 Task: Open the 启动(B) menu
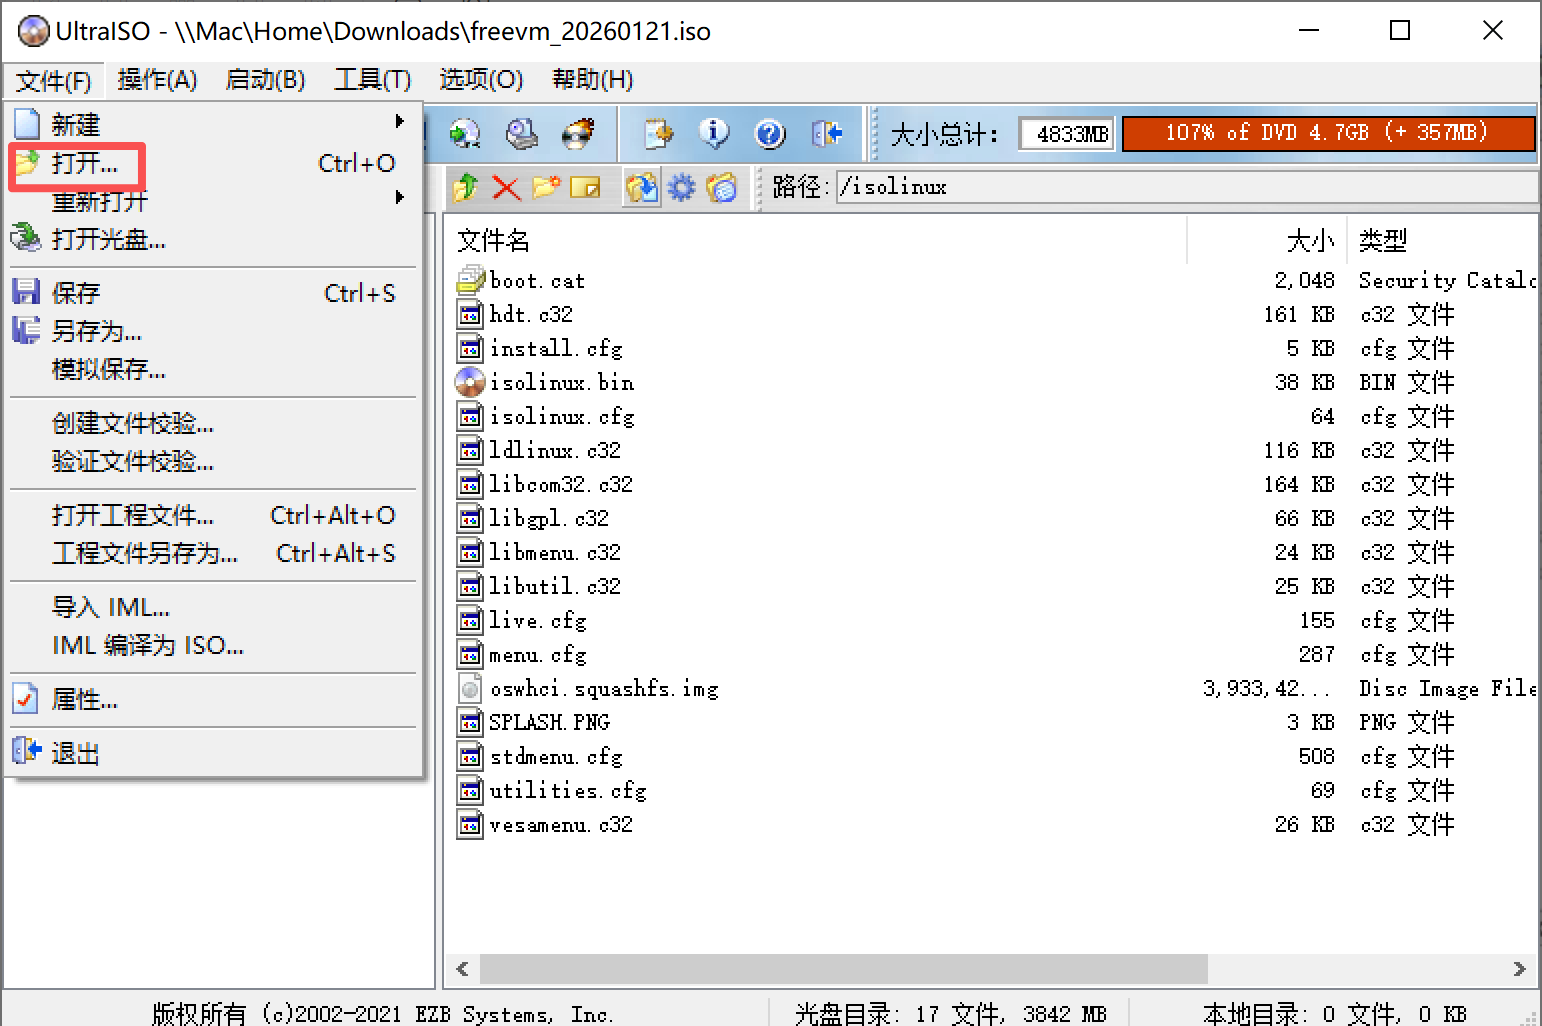[x=265, y=80]
